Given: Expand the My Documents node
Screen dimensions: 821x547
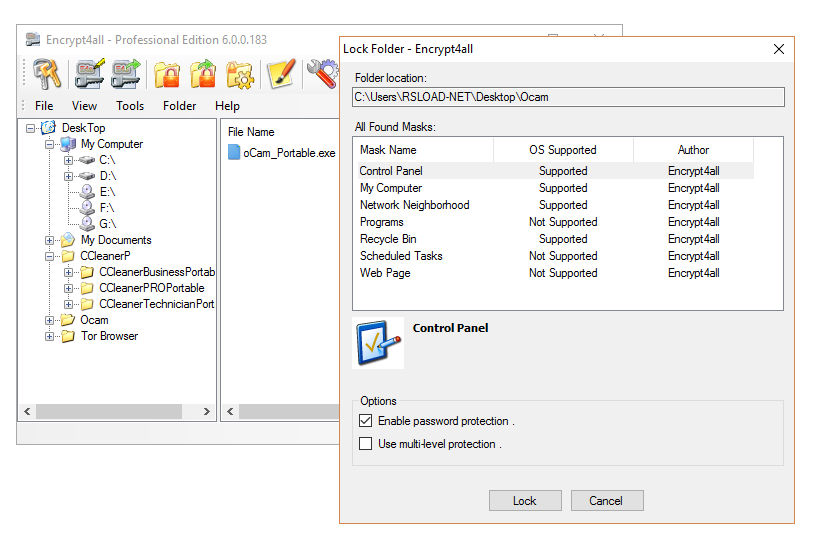Looking at the screenshot, I should point(49,240).
